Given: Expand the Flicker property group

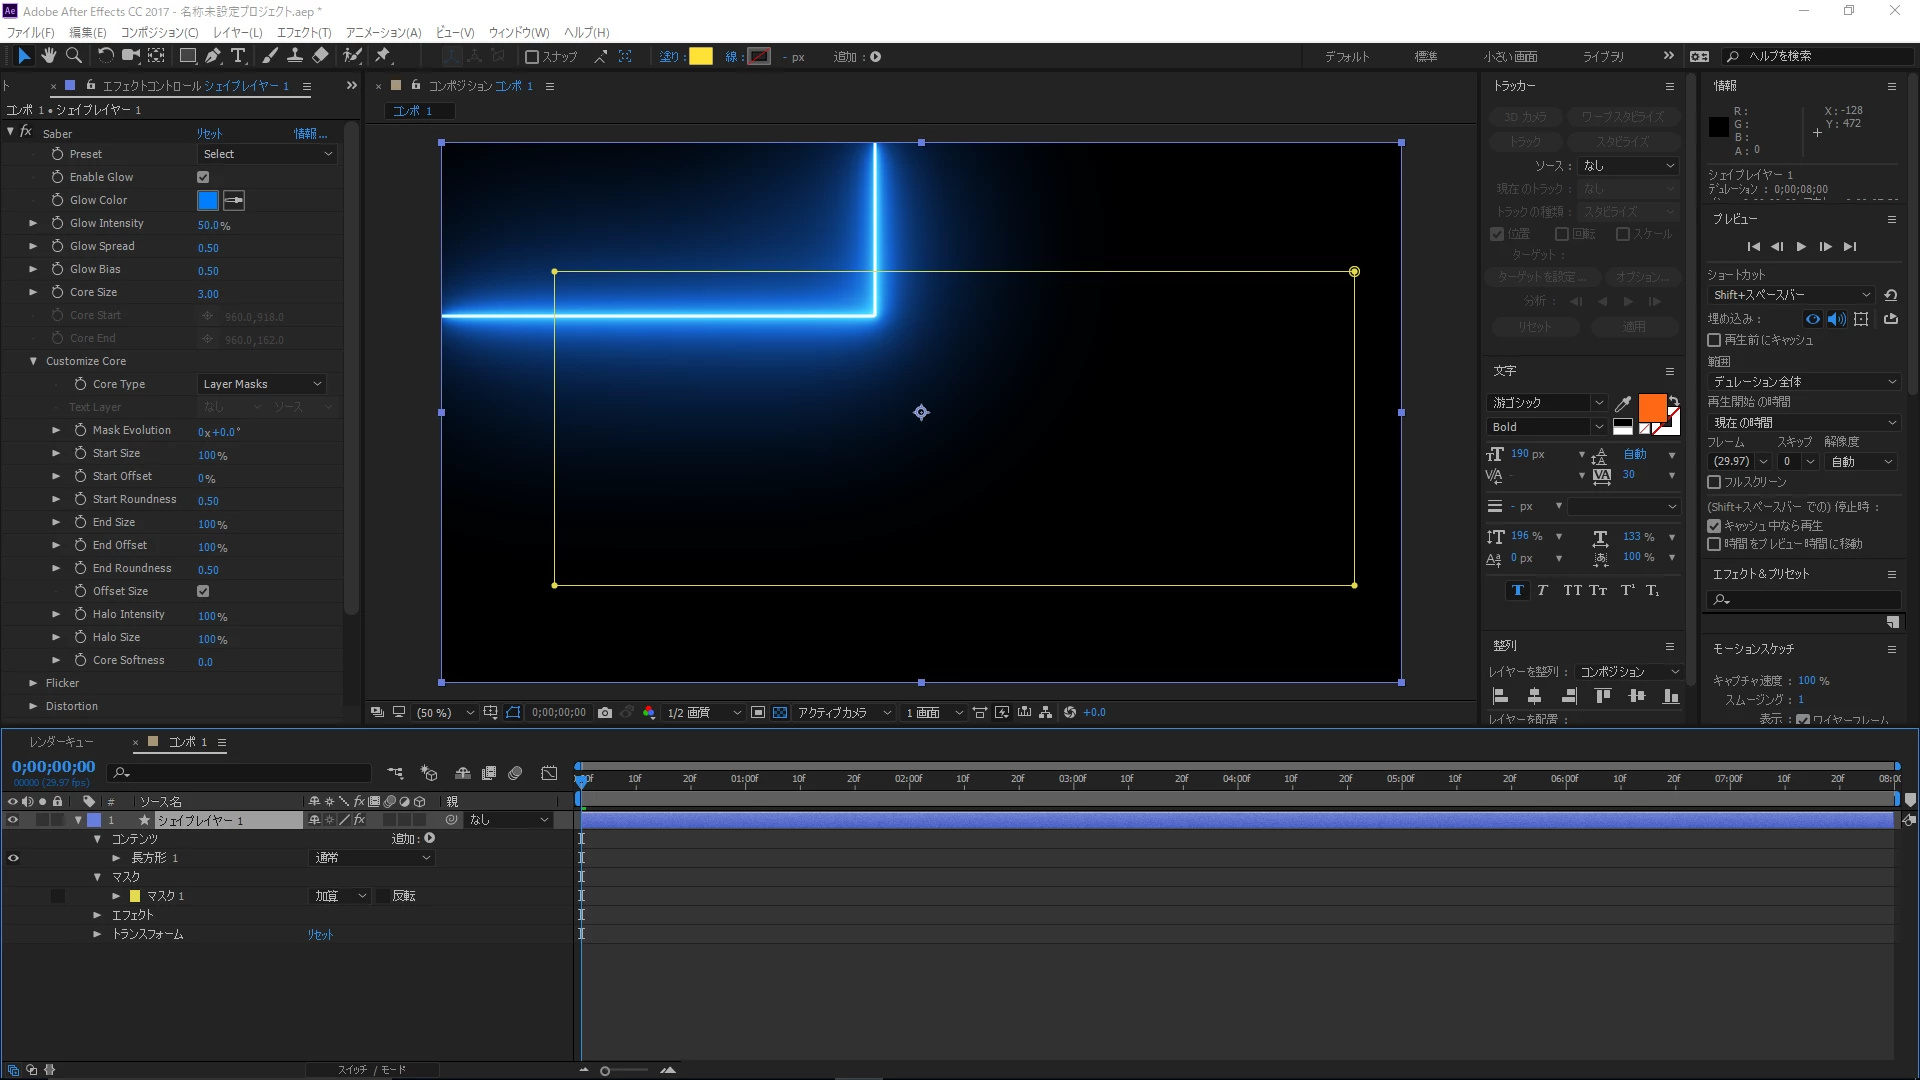Looking at the screenshot, I should [x=33, y=683].
